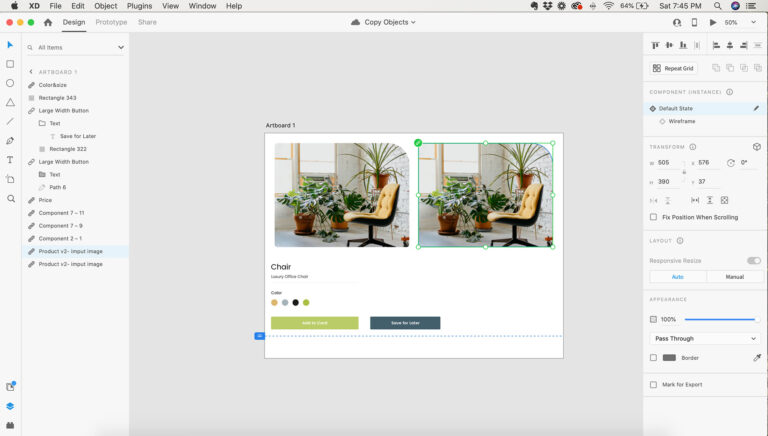Click the width field 505
This screenshot has width=768, height=436.
pyautogui.click(x=668, y=163)
